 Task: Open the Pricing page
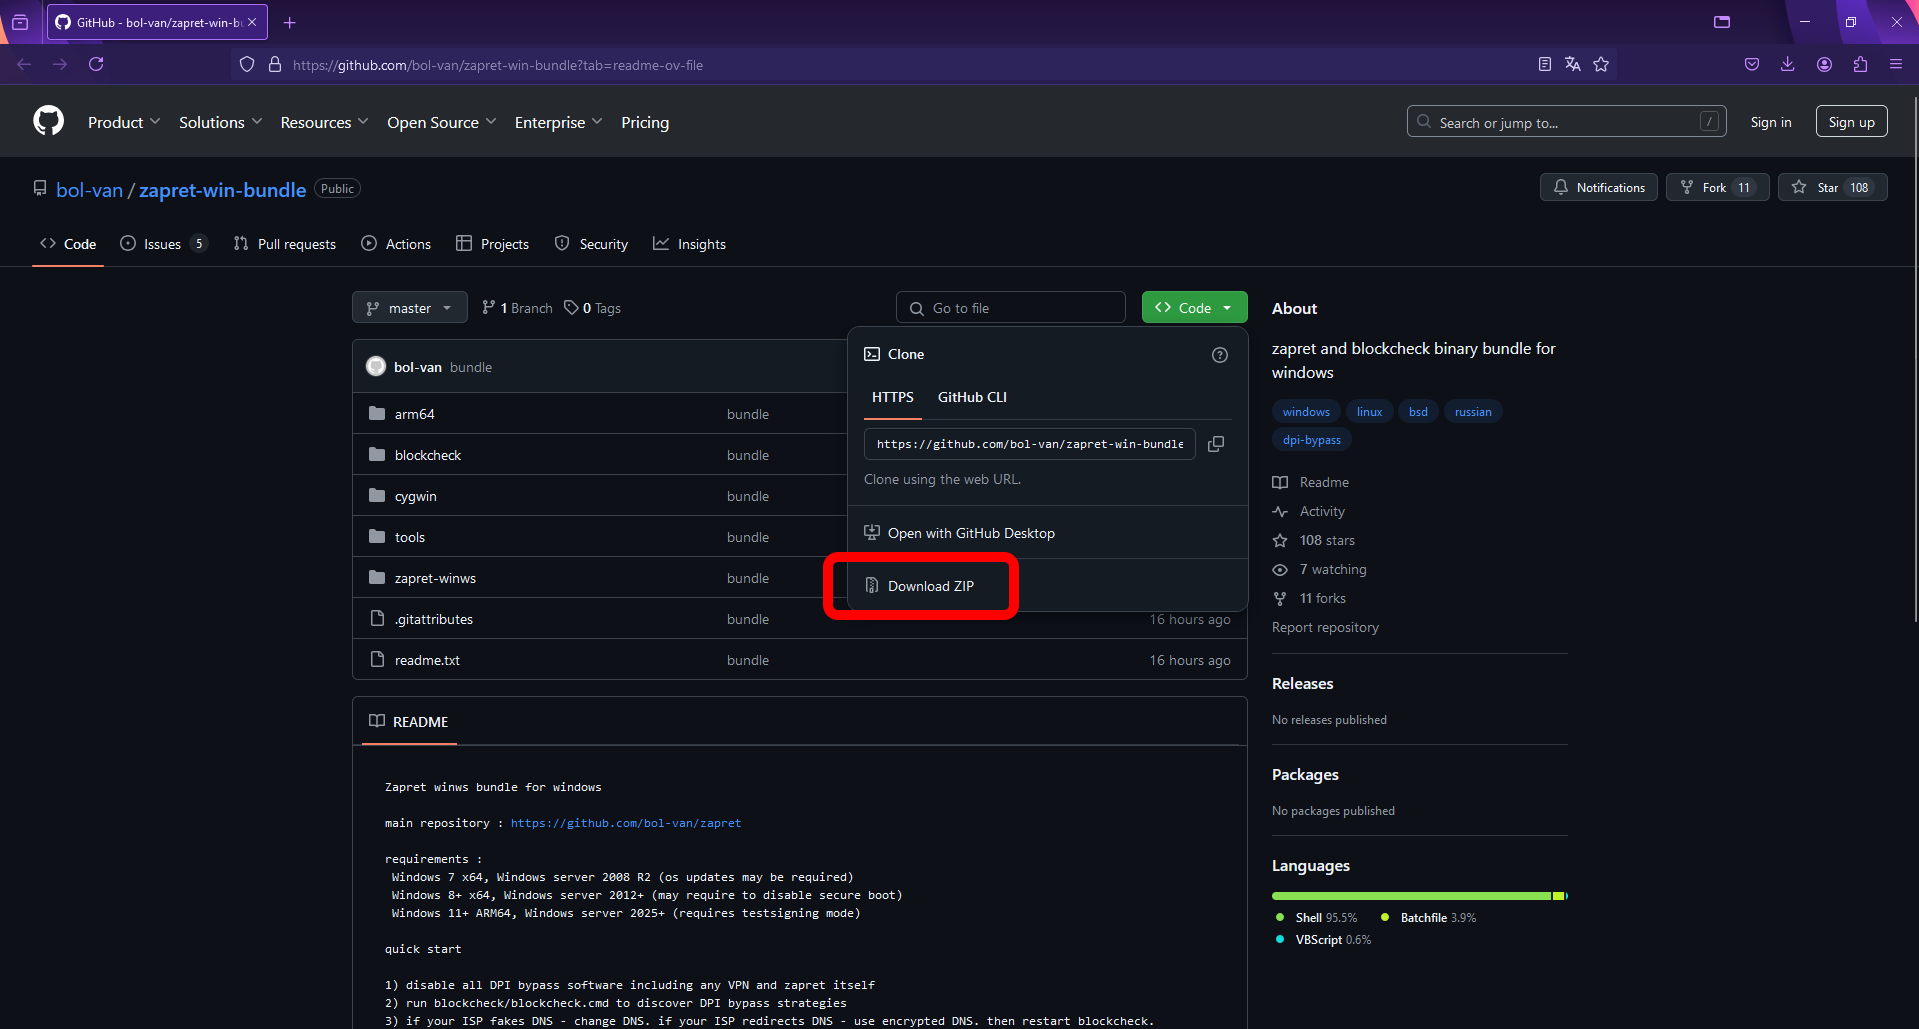645,122
